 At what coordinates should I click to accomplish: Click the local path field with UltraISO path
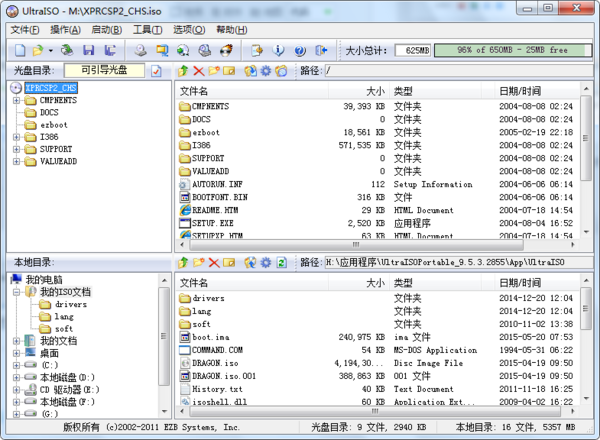tap(459, 262)
